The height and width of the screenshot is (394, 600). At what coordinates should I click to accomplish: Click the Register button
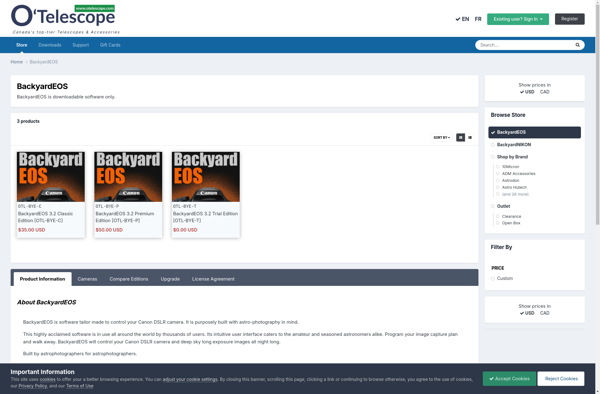coord(569,19)
